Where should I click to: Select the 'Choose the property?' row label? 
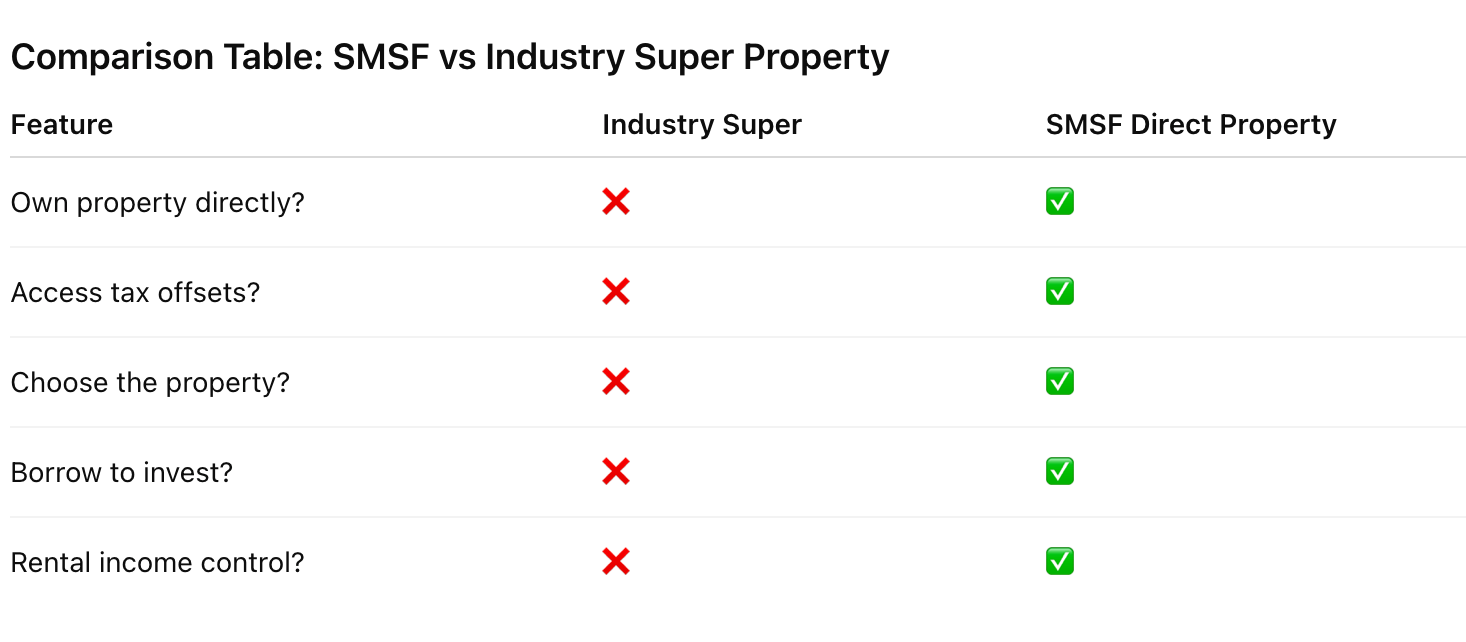pyautogui.click(x=150, y=383)
